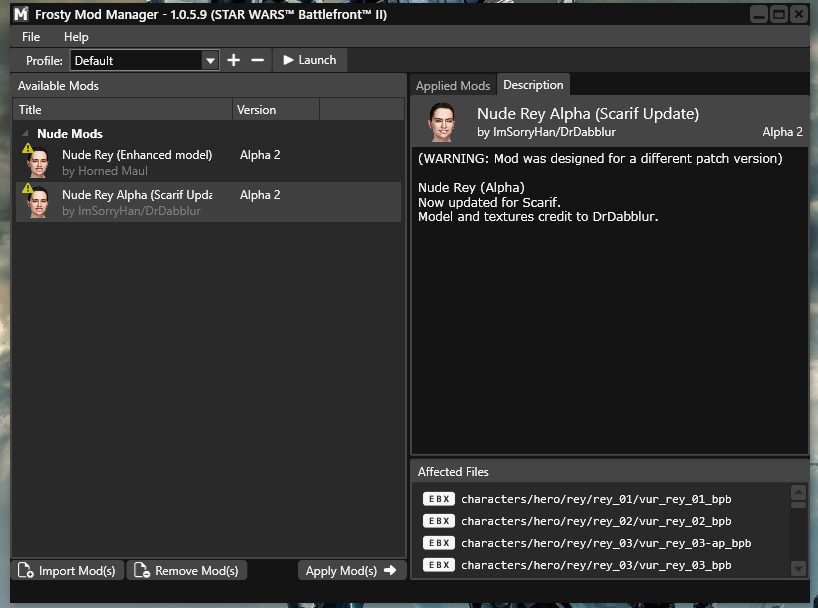
Task: Click warning icon on ImSorryHan/DrDabblur mod row
Action: tap(28, 188)
